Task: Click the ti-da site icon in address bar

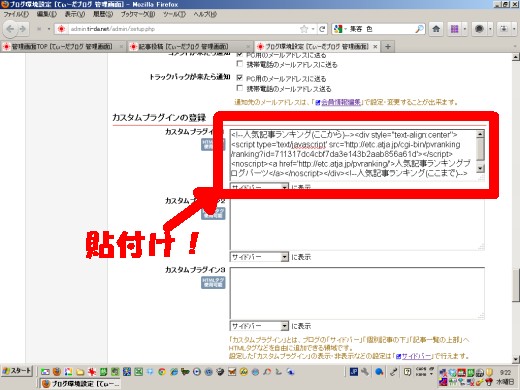Action: click(61, 29)
